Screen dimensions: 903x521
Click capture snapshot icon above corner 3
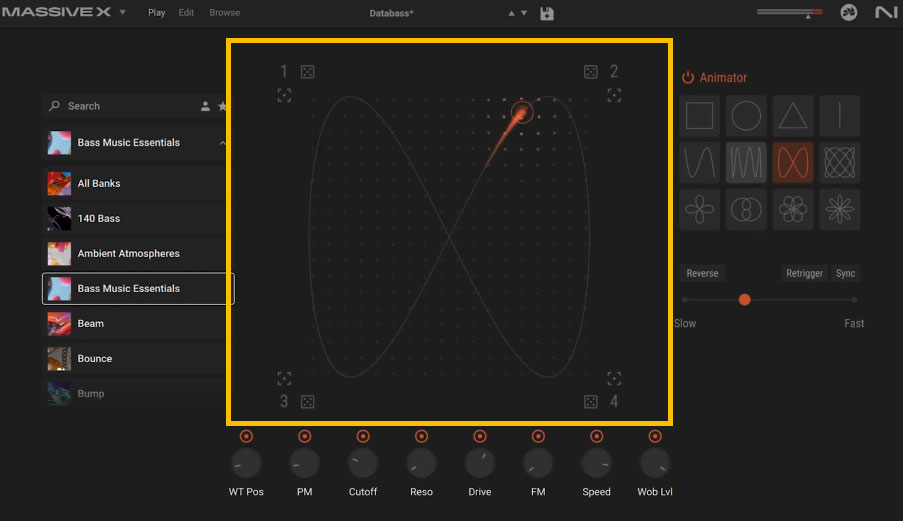click(x=284, y=378)
